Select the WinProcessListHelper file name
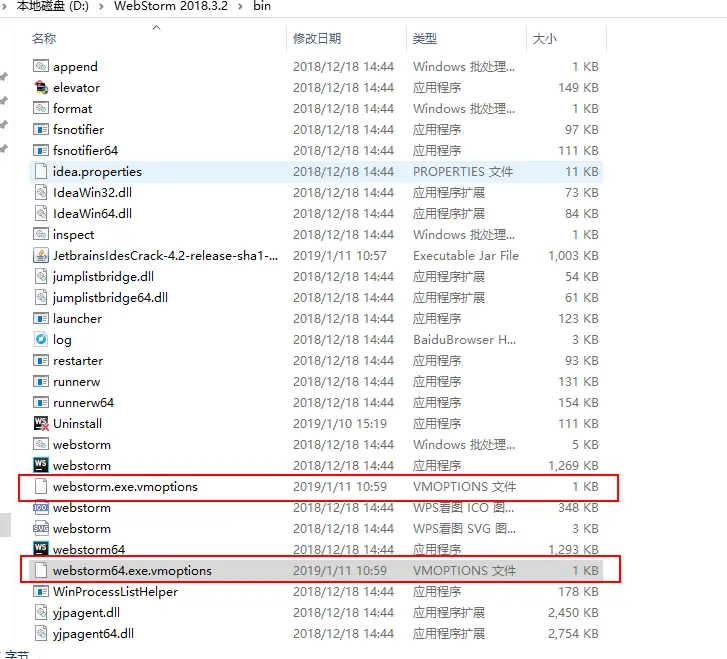 pyautogui.click(x=115, y=591)
